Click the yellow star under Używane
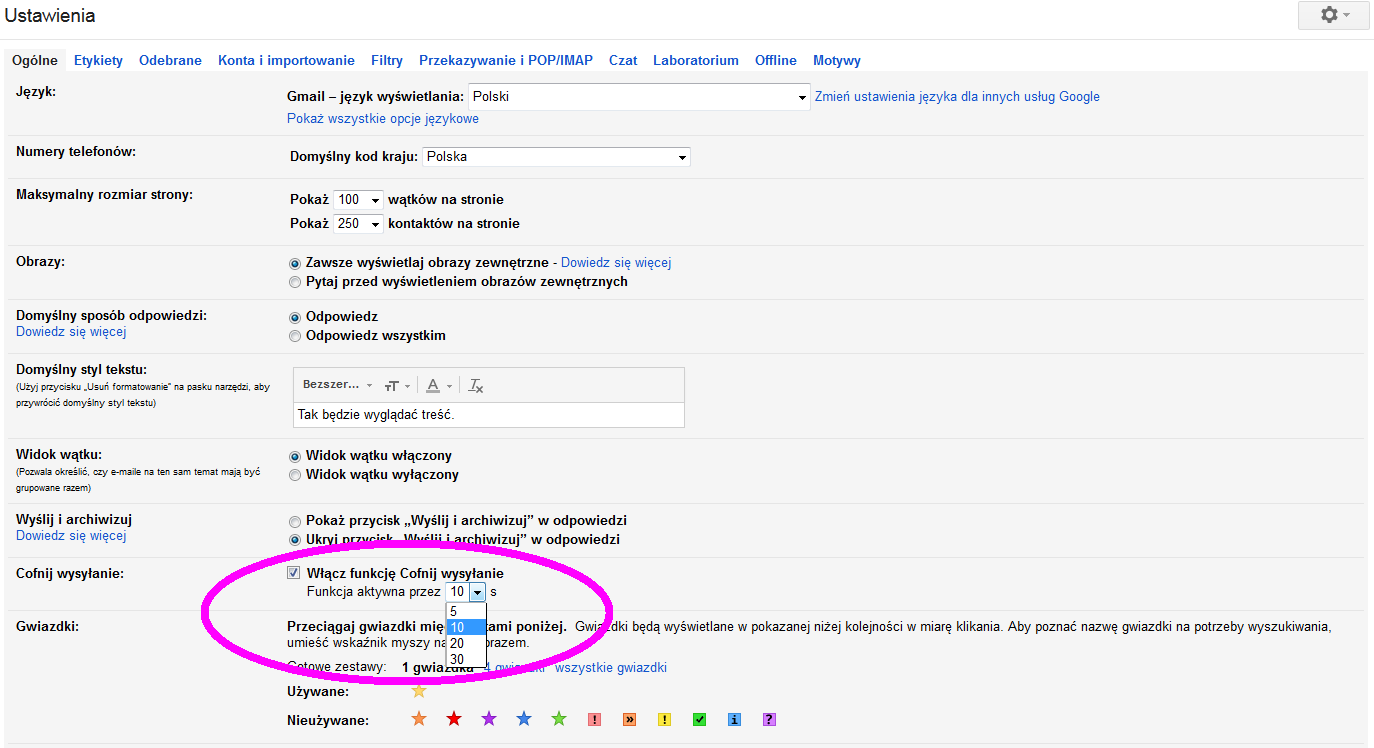This screenshot has height=748, width=1374. point(419,691)
